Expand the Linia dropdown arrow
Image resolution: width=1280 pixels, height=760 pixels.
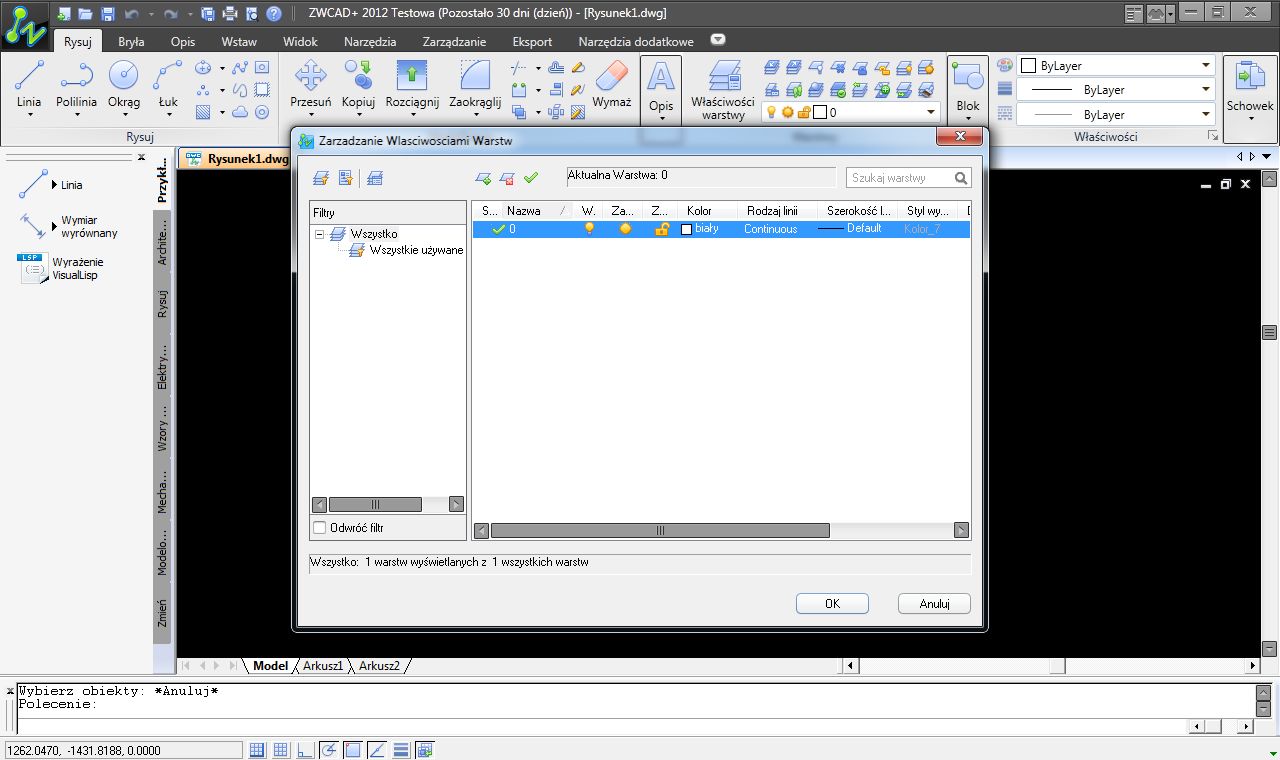point(29,115)
